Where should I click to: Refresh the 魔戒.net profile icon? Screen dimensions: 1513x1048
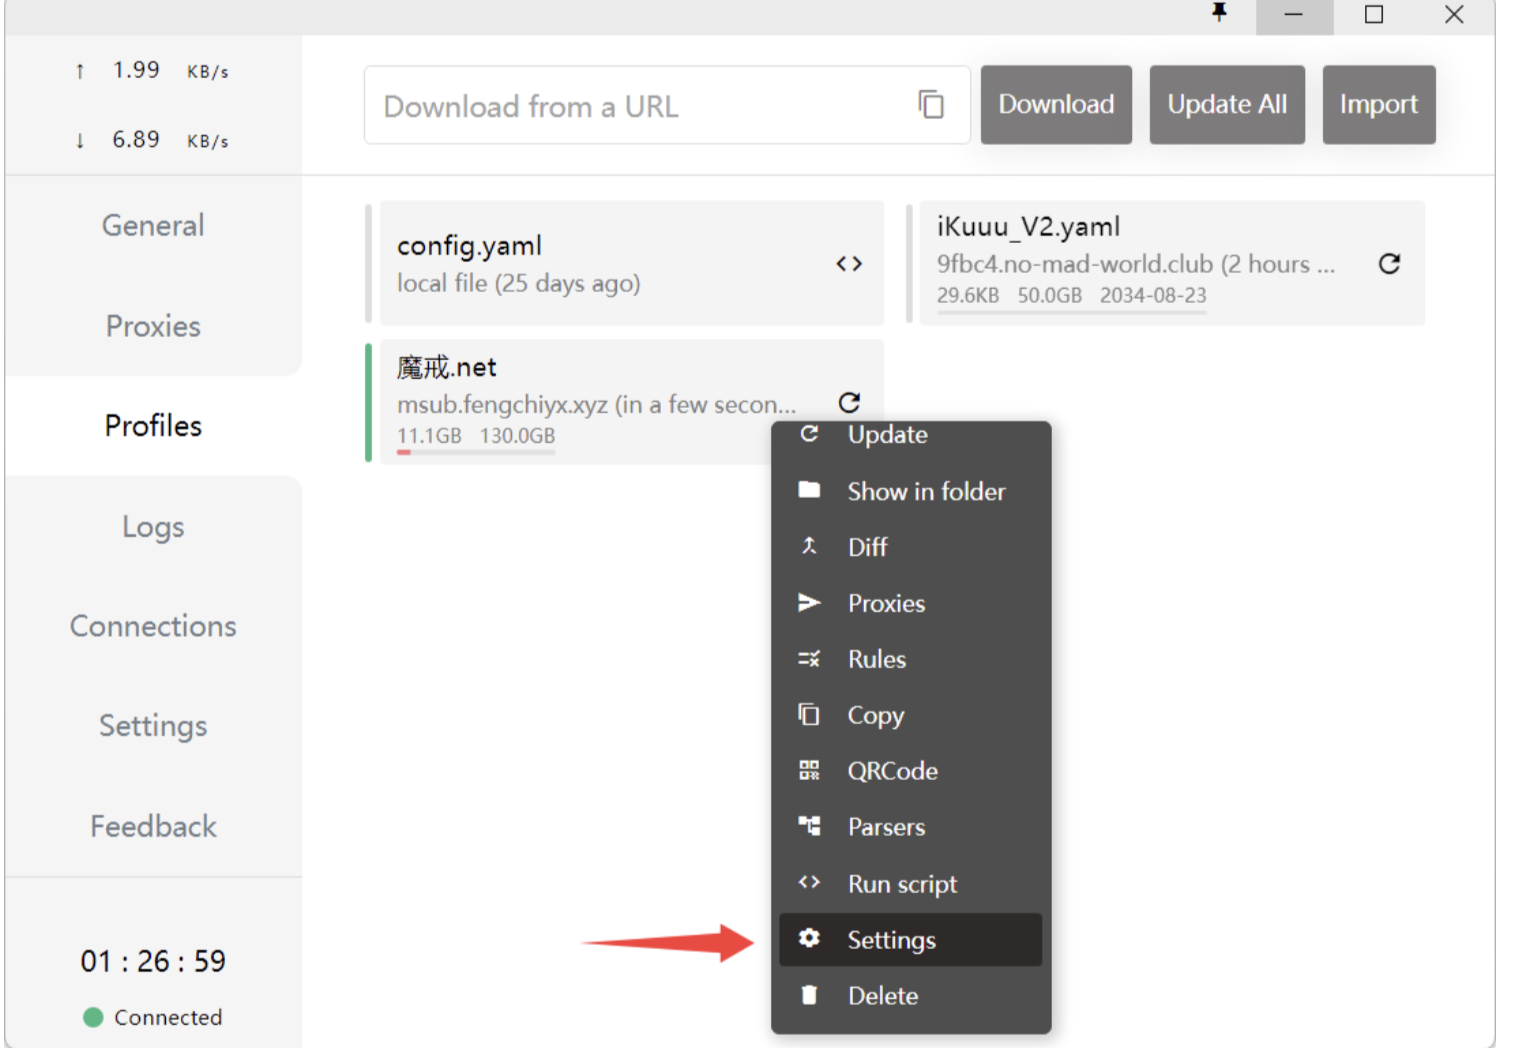pos(849,402)
